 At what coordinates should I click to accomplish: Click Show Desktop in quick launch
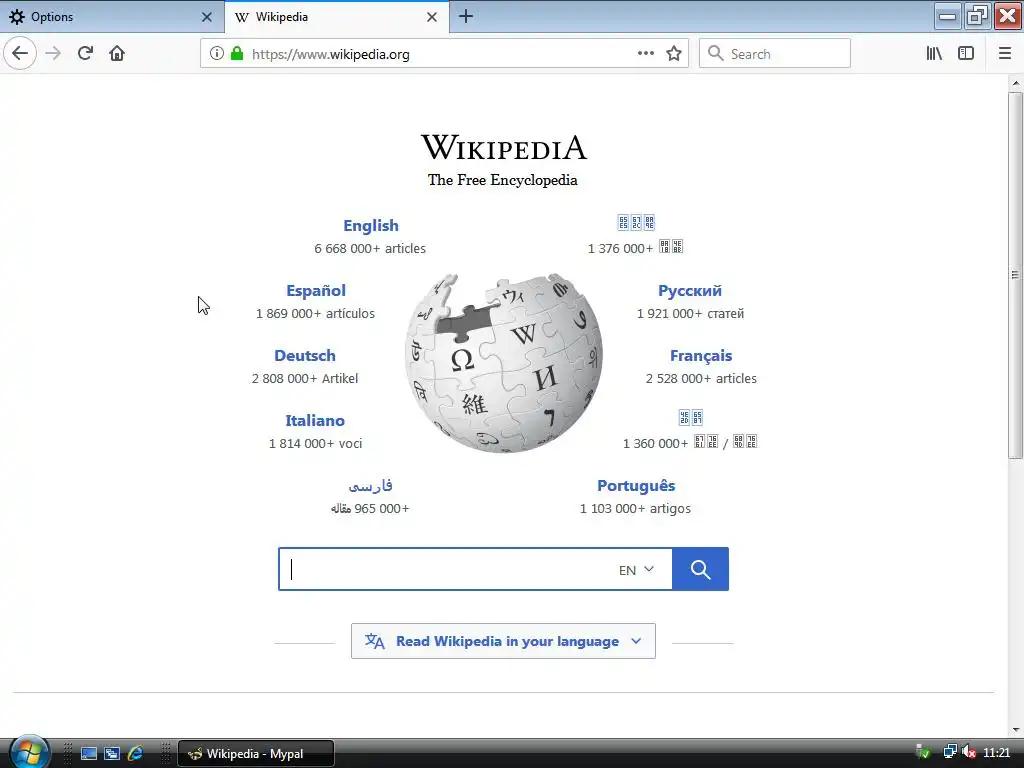click(x=89, y=754)
